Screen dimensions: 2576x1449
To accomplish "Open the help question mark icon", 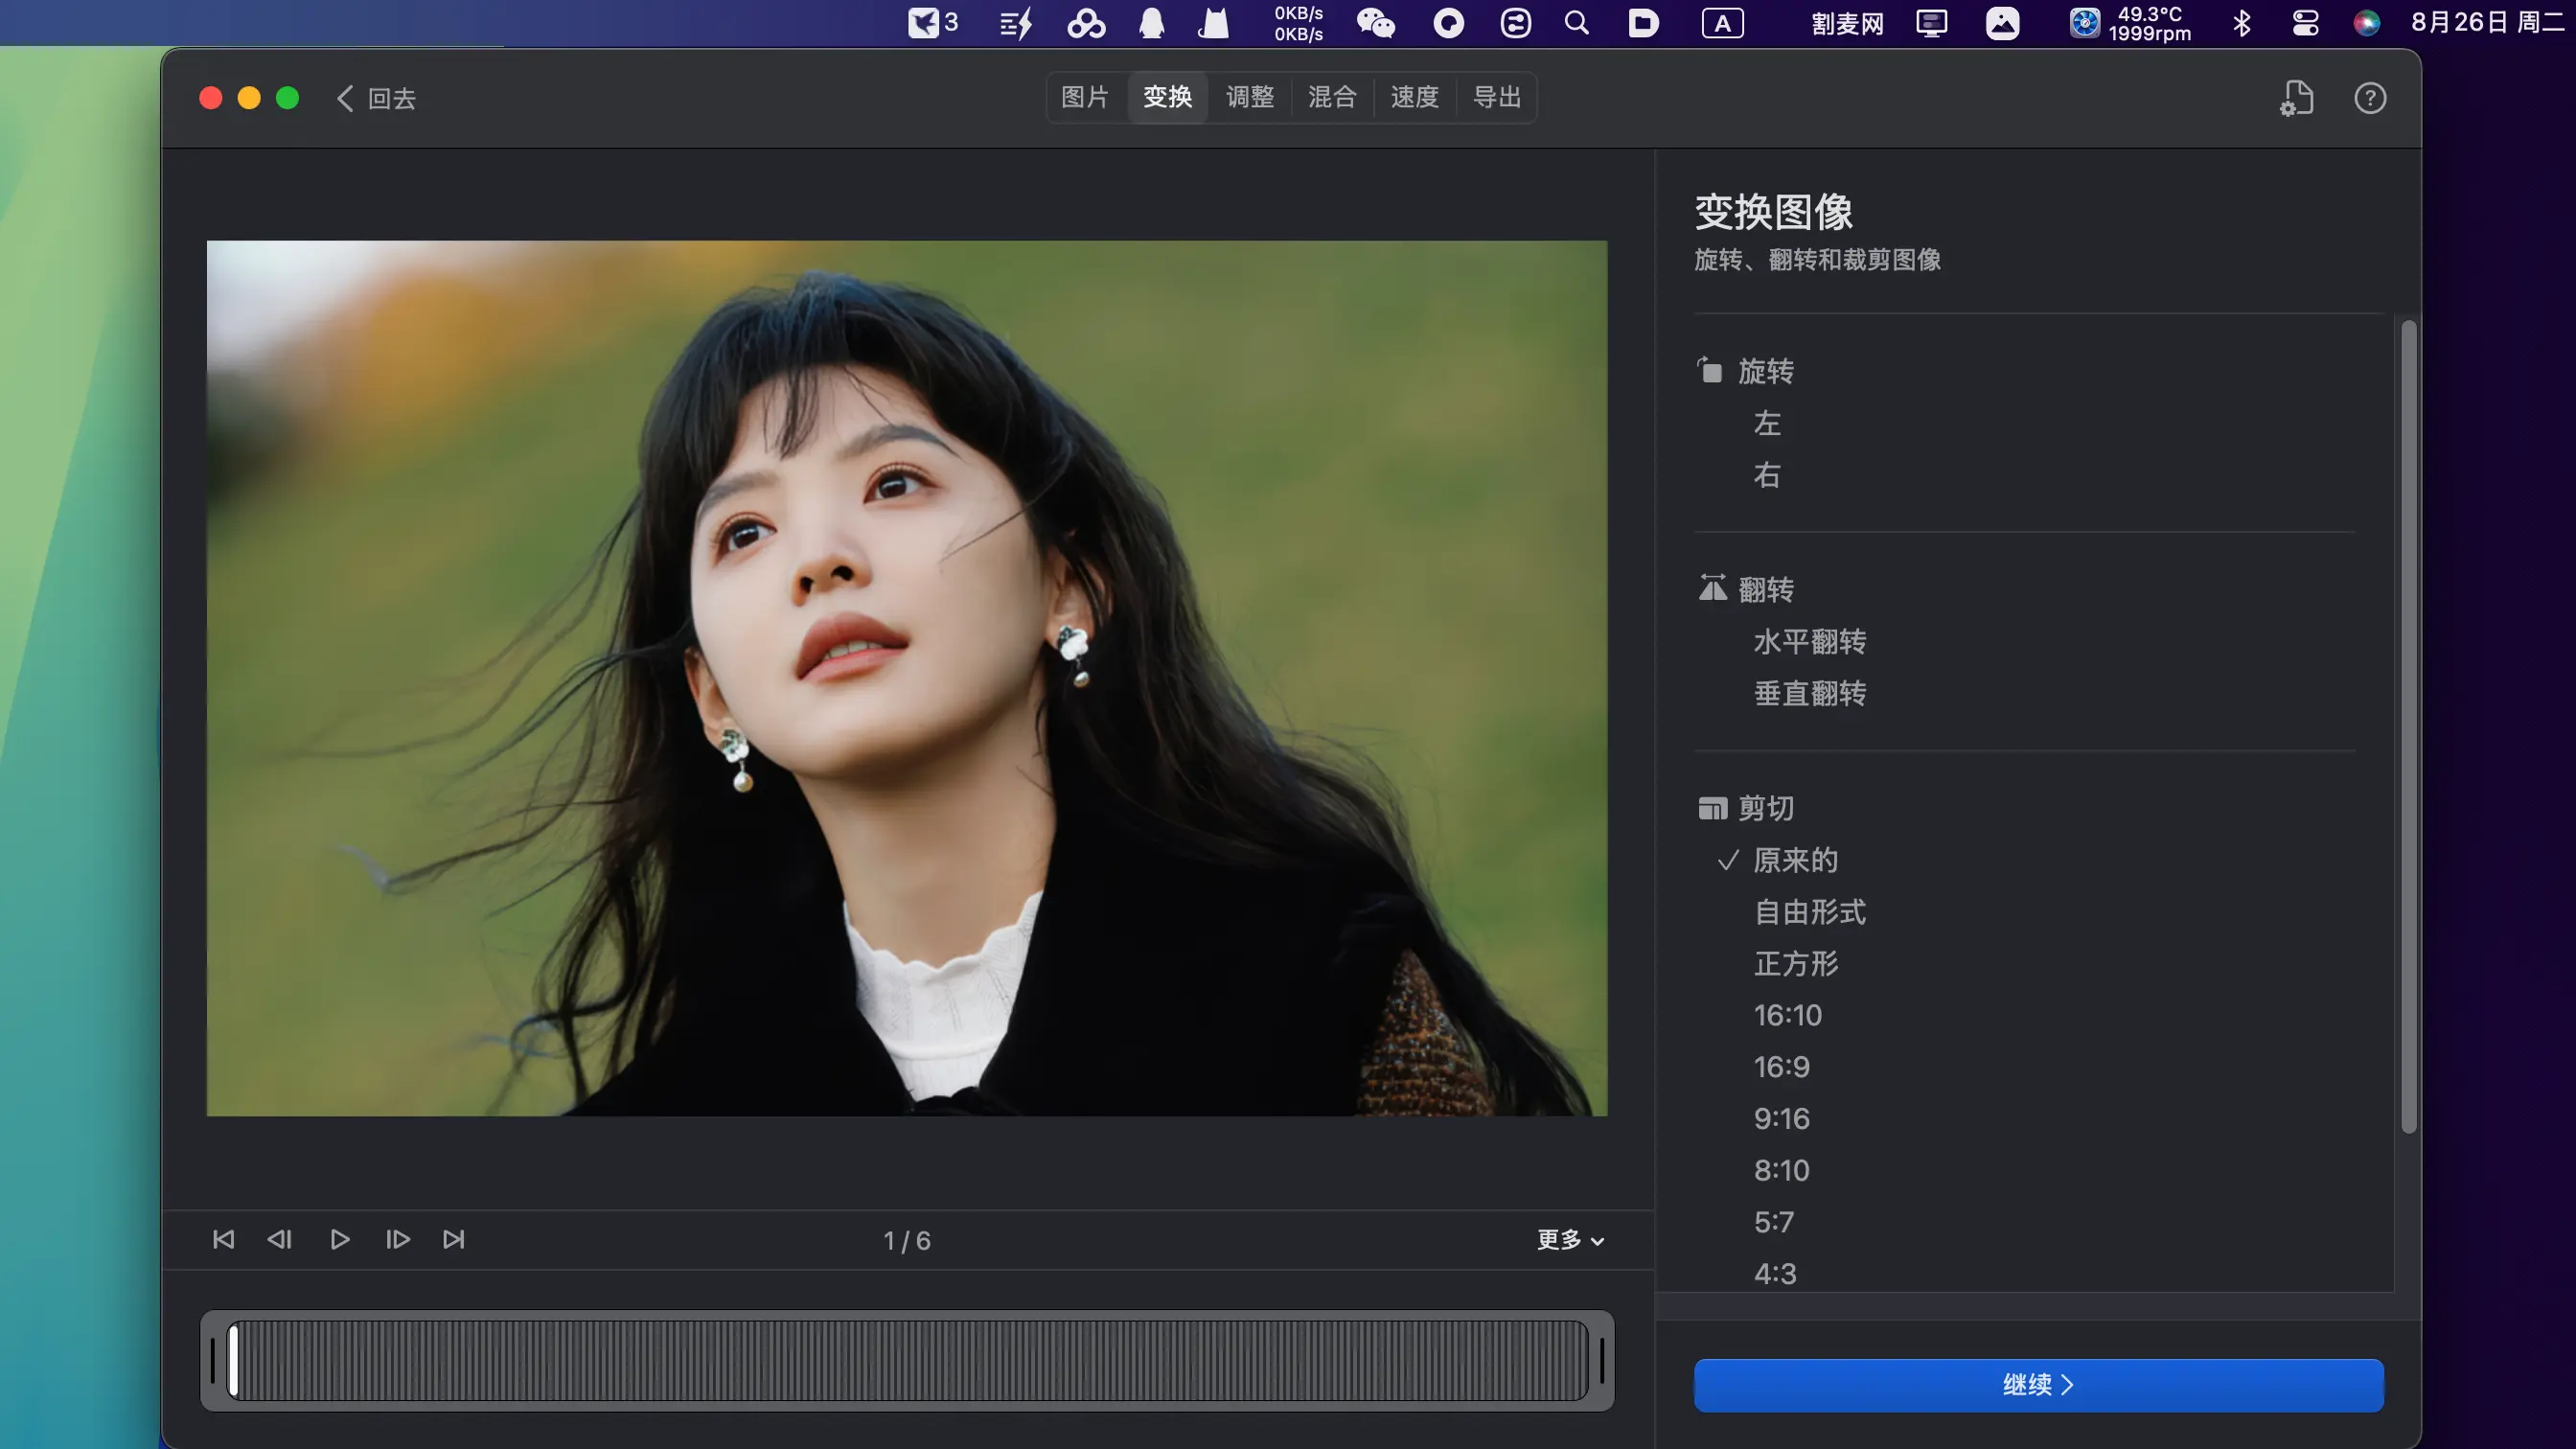I will point(2369,98).
